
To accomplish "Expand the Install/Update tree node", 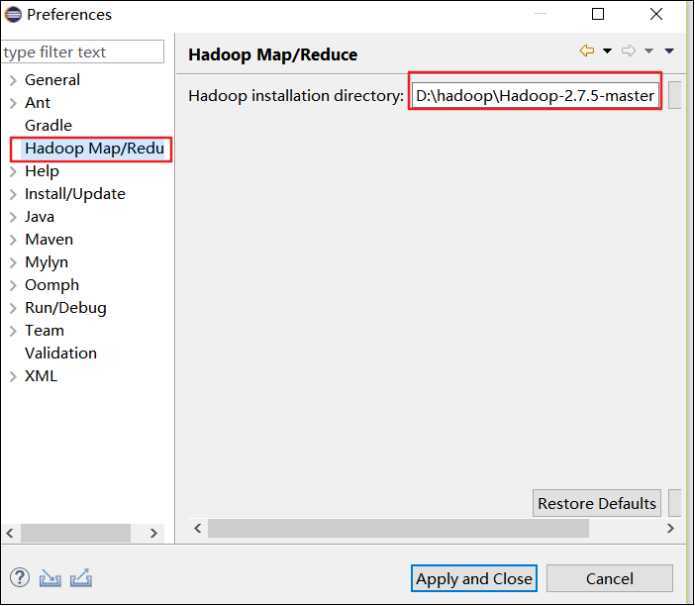I will click(13, 194).
